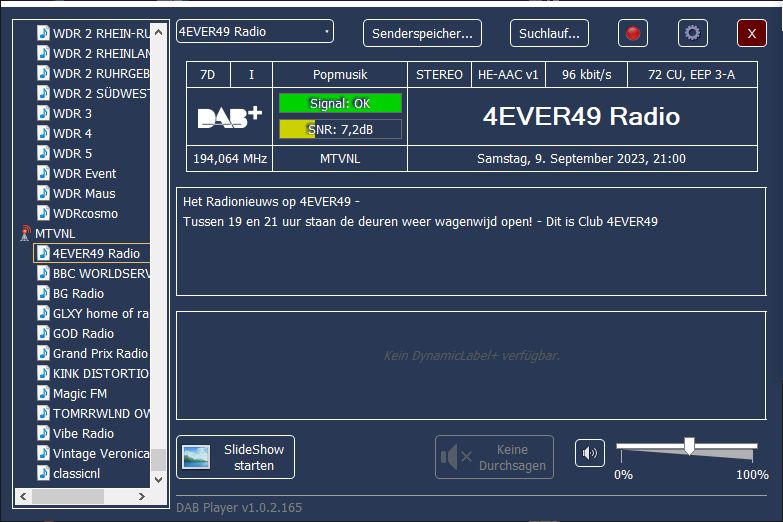Click the note icon beside Vintage Veronica
This screenshot has width=783, height=522.
(43, 453)
